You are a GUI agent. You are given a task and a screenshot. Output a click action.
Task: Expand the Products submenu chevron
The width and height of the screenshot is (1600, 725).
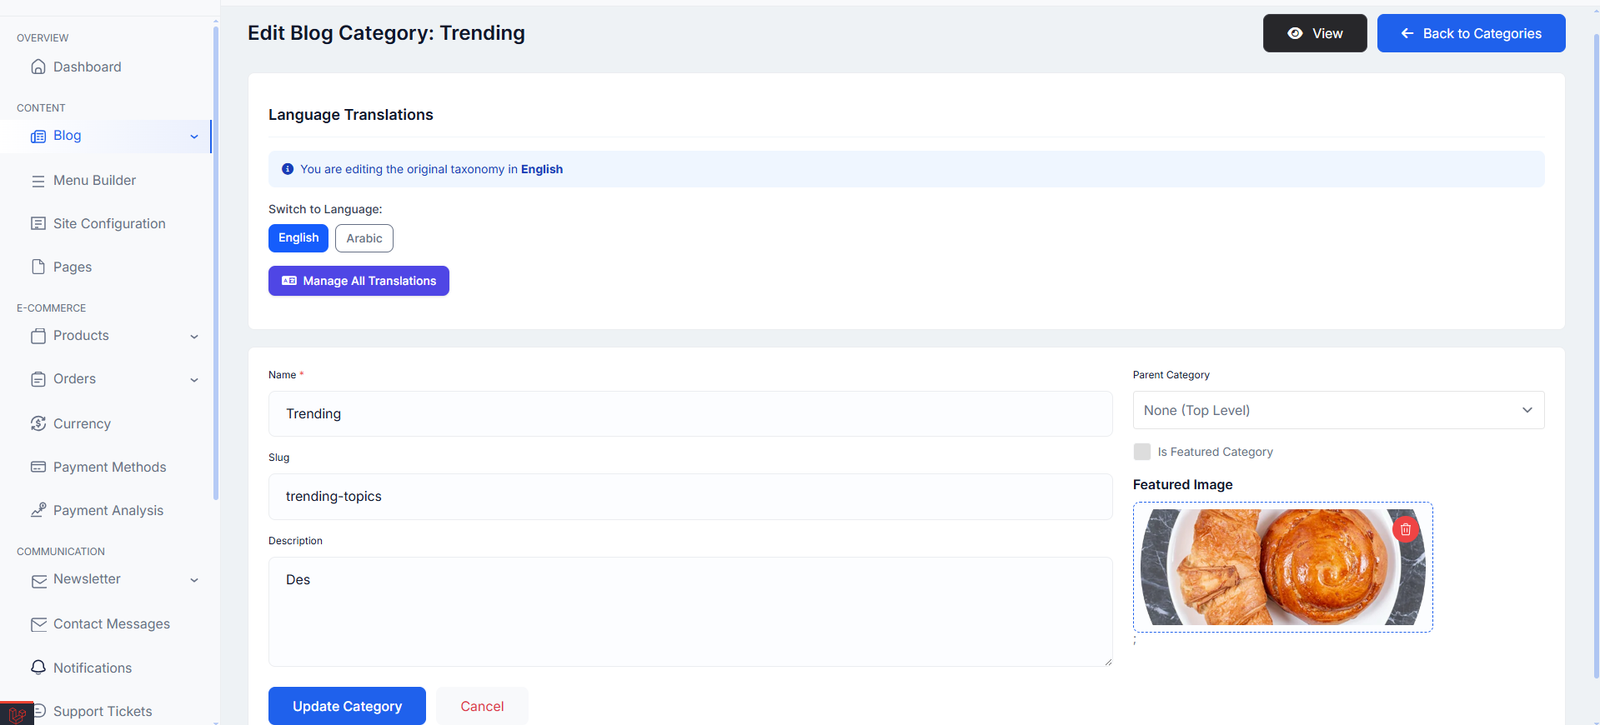click(194, 337)
